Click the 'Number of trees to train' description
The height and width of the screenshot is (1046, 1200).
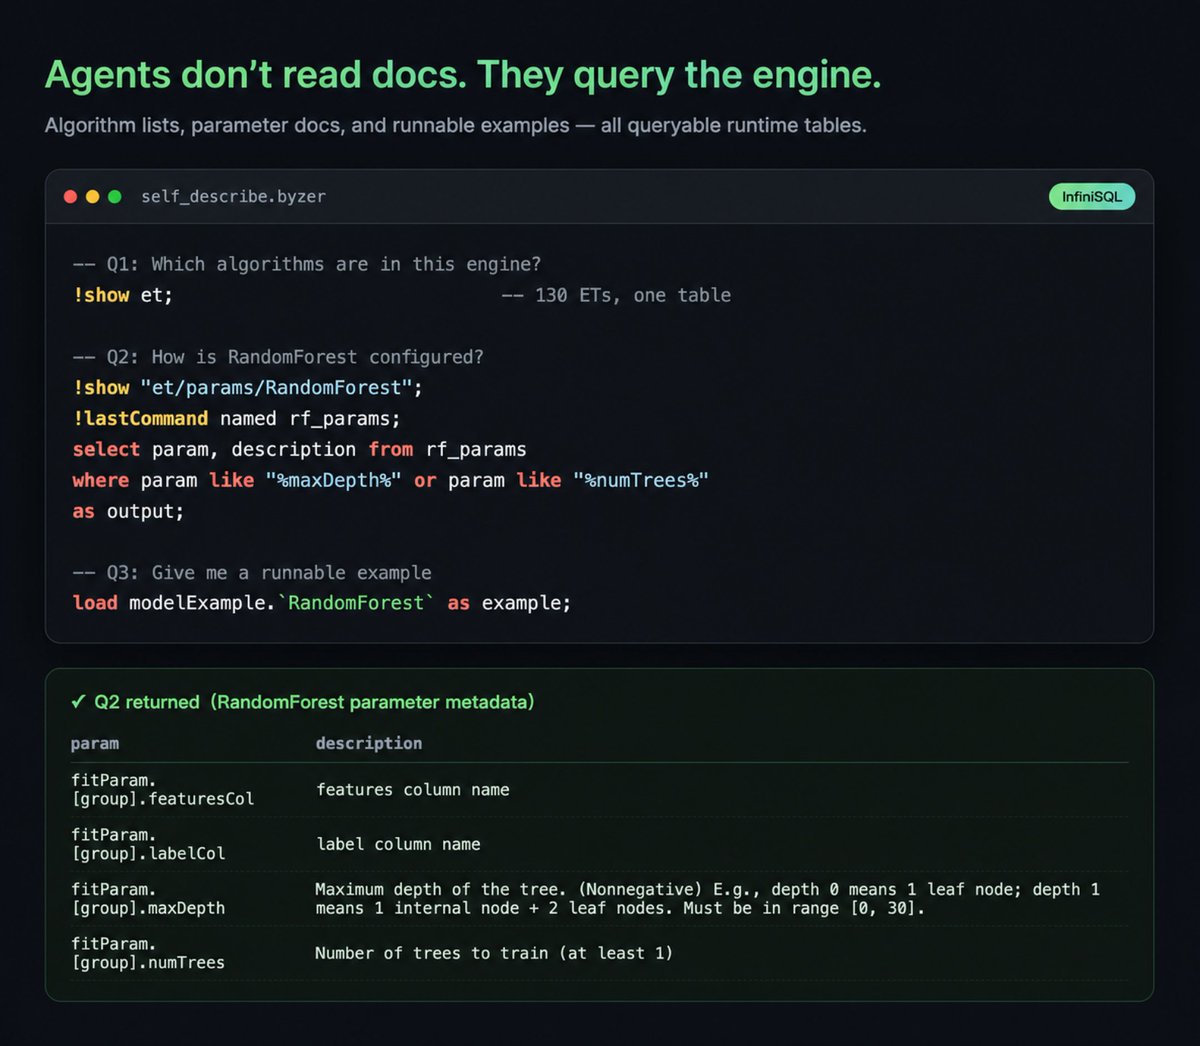[x=494, y=953]
